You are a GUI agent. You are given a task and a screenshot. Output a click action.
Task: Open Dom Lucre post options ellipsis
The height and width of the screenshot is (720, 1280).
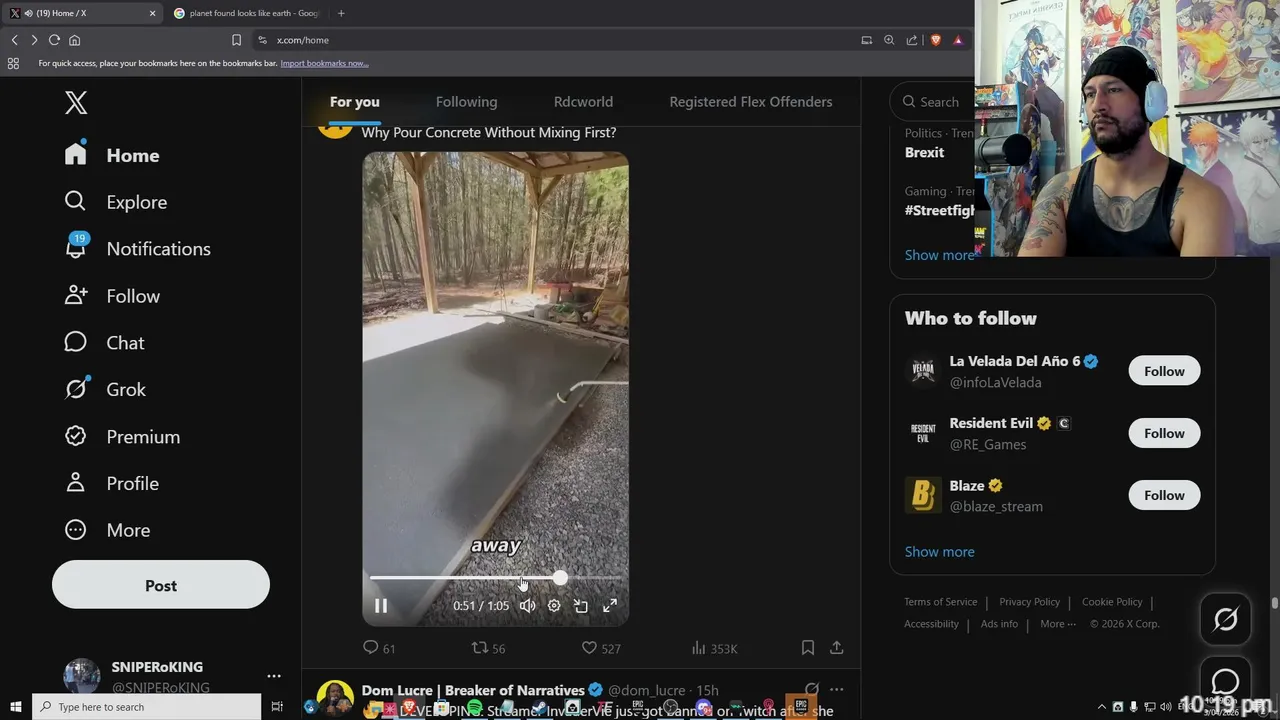837,690
